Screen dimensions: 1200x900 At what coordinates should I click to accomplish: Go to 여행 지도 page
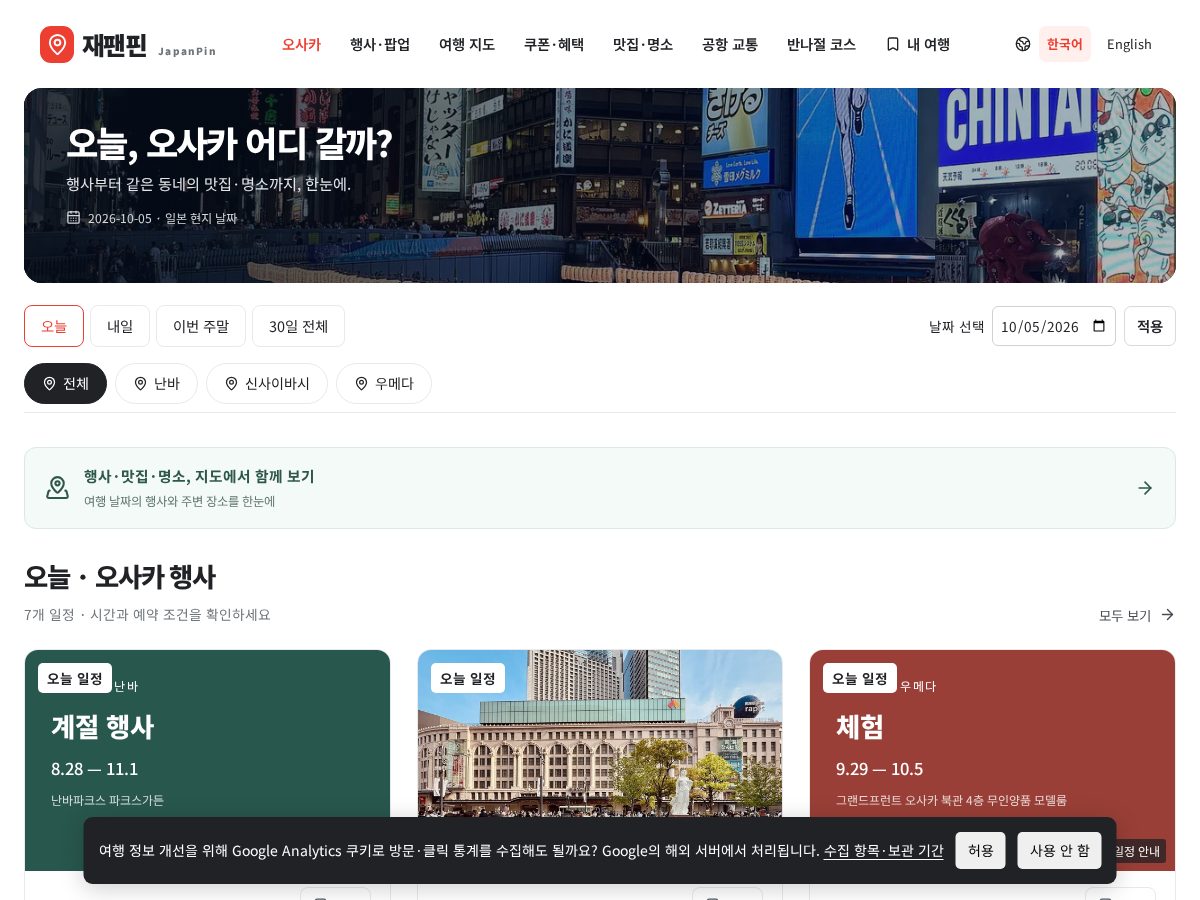coord(467,44)
